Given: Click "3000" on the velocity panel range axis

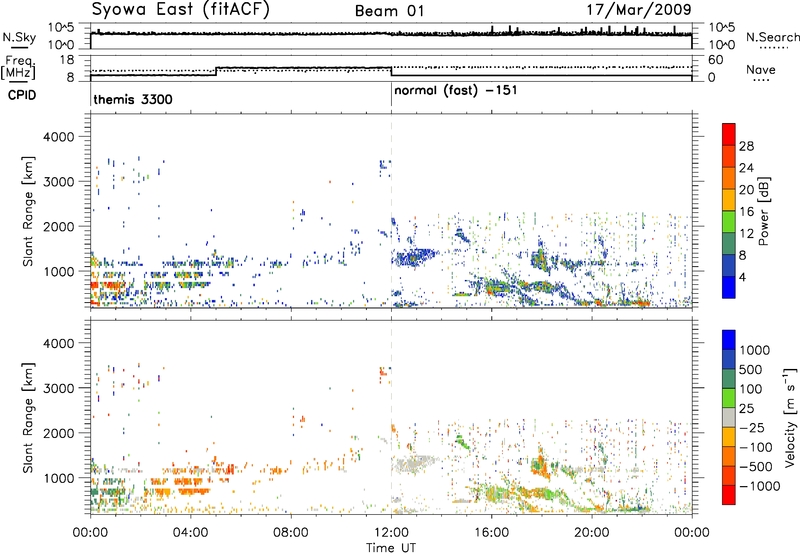Looking at the screenshot, I should (58, 388).
